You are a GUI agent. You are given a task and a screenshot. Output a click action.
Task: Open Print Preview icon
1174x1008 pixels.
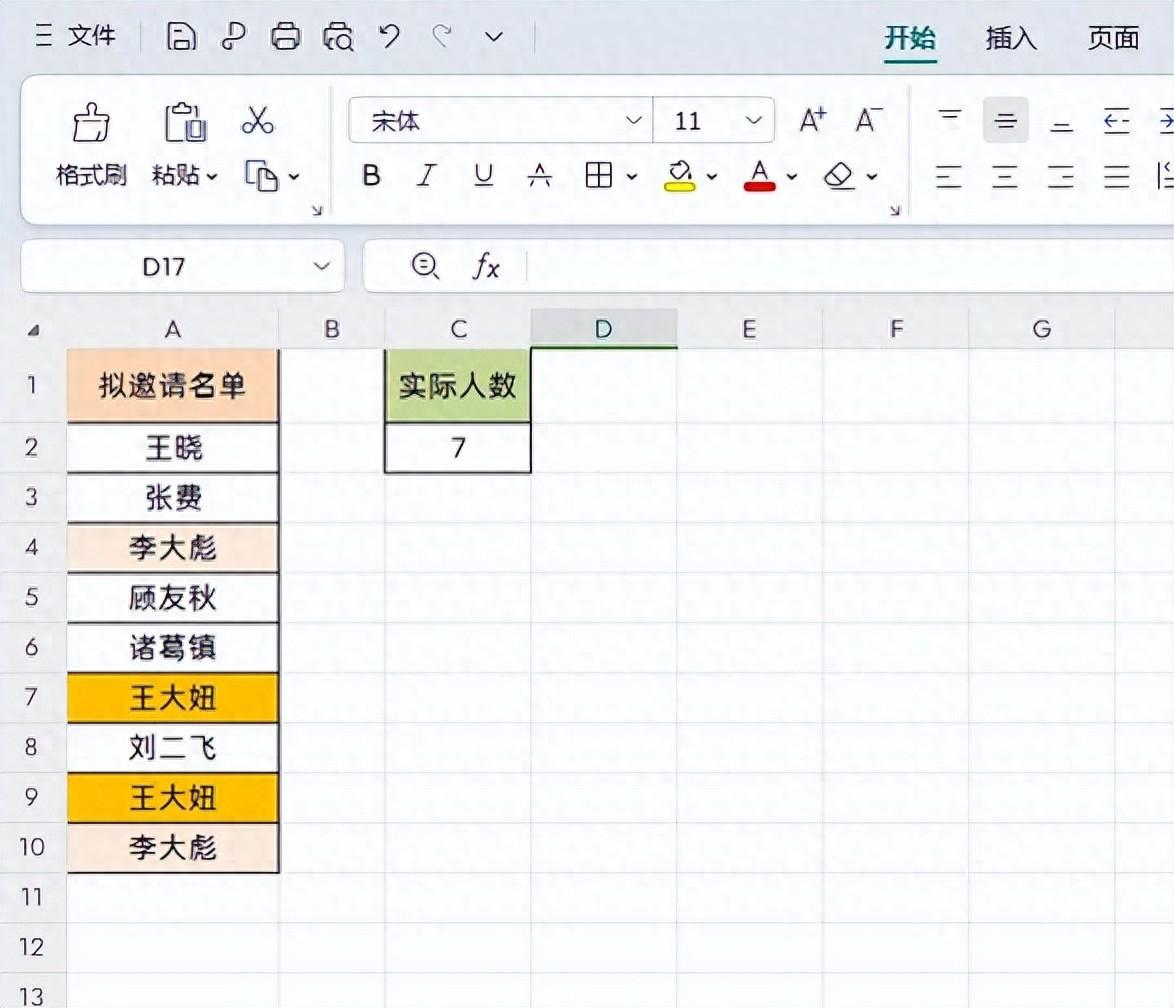[x=338, y=36]
